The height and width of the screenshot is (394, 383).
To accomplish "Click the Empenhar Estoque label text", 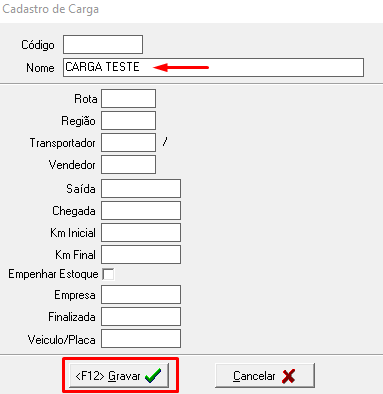I will click(53, 274).
